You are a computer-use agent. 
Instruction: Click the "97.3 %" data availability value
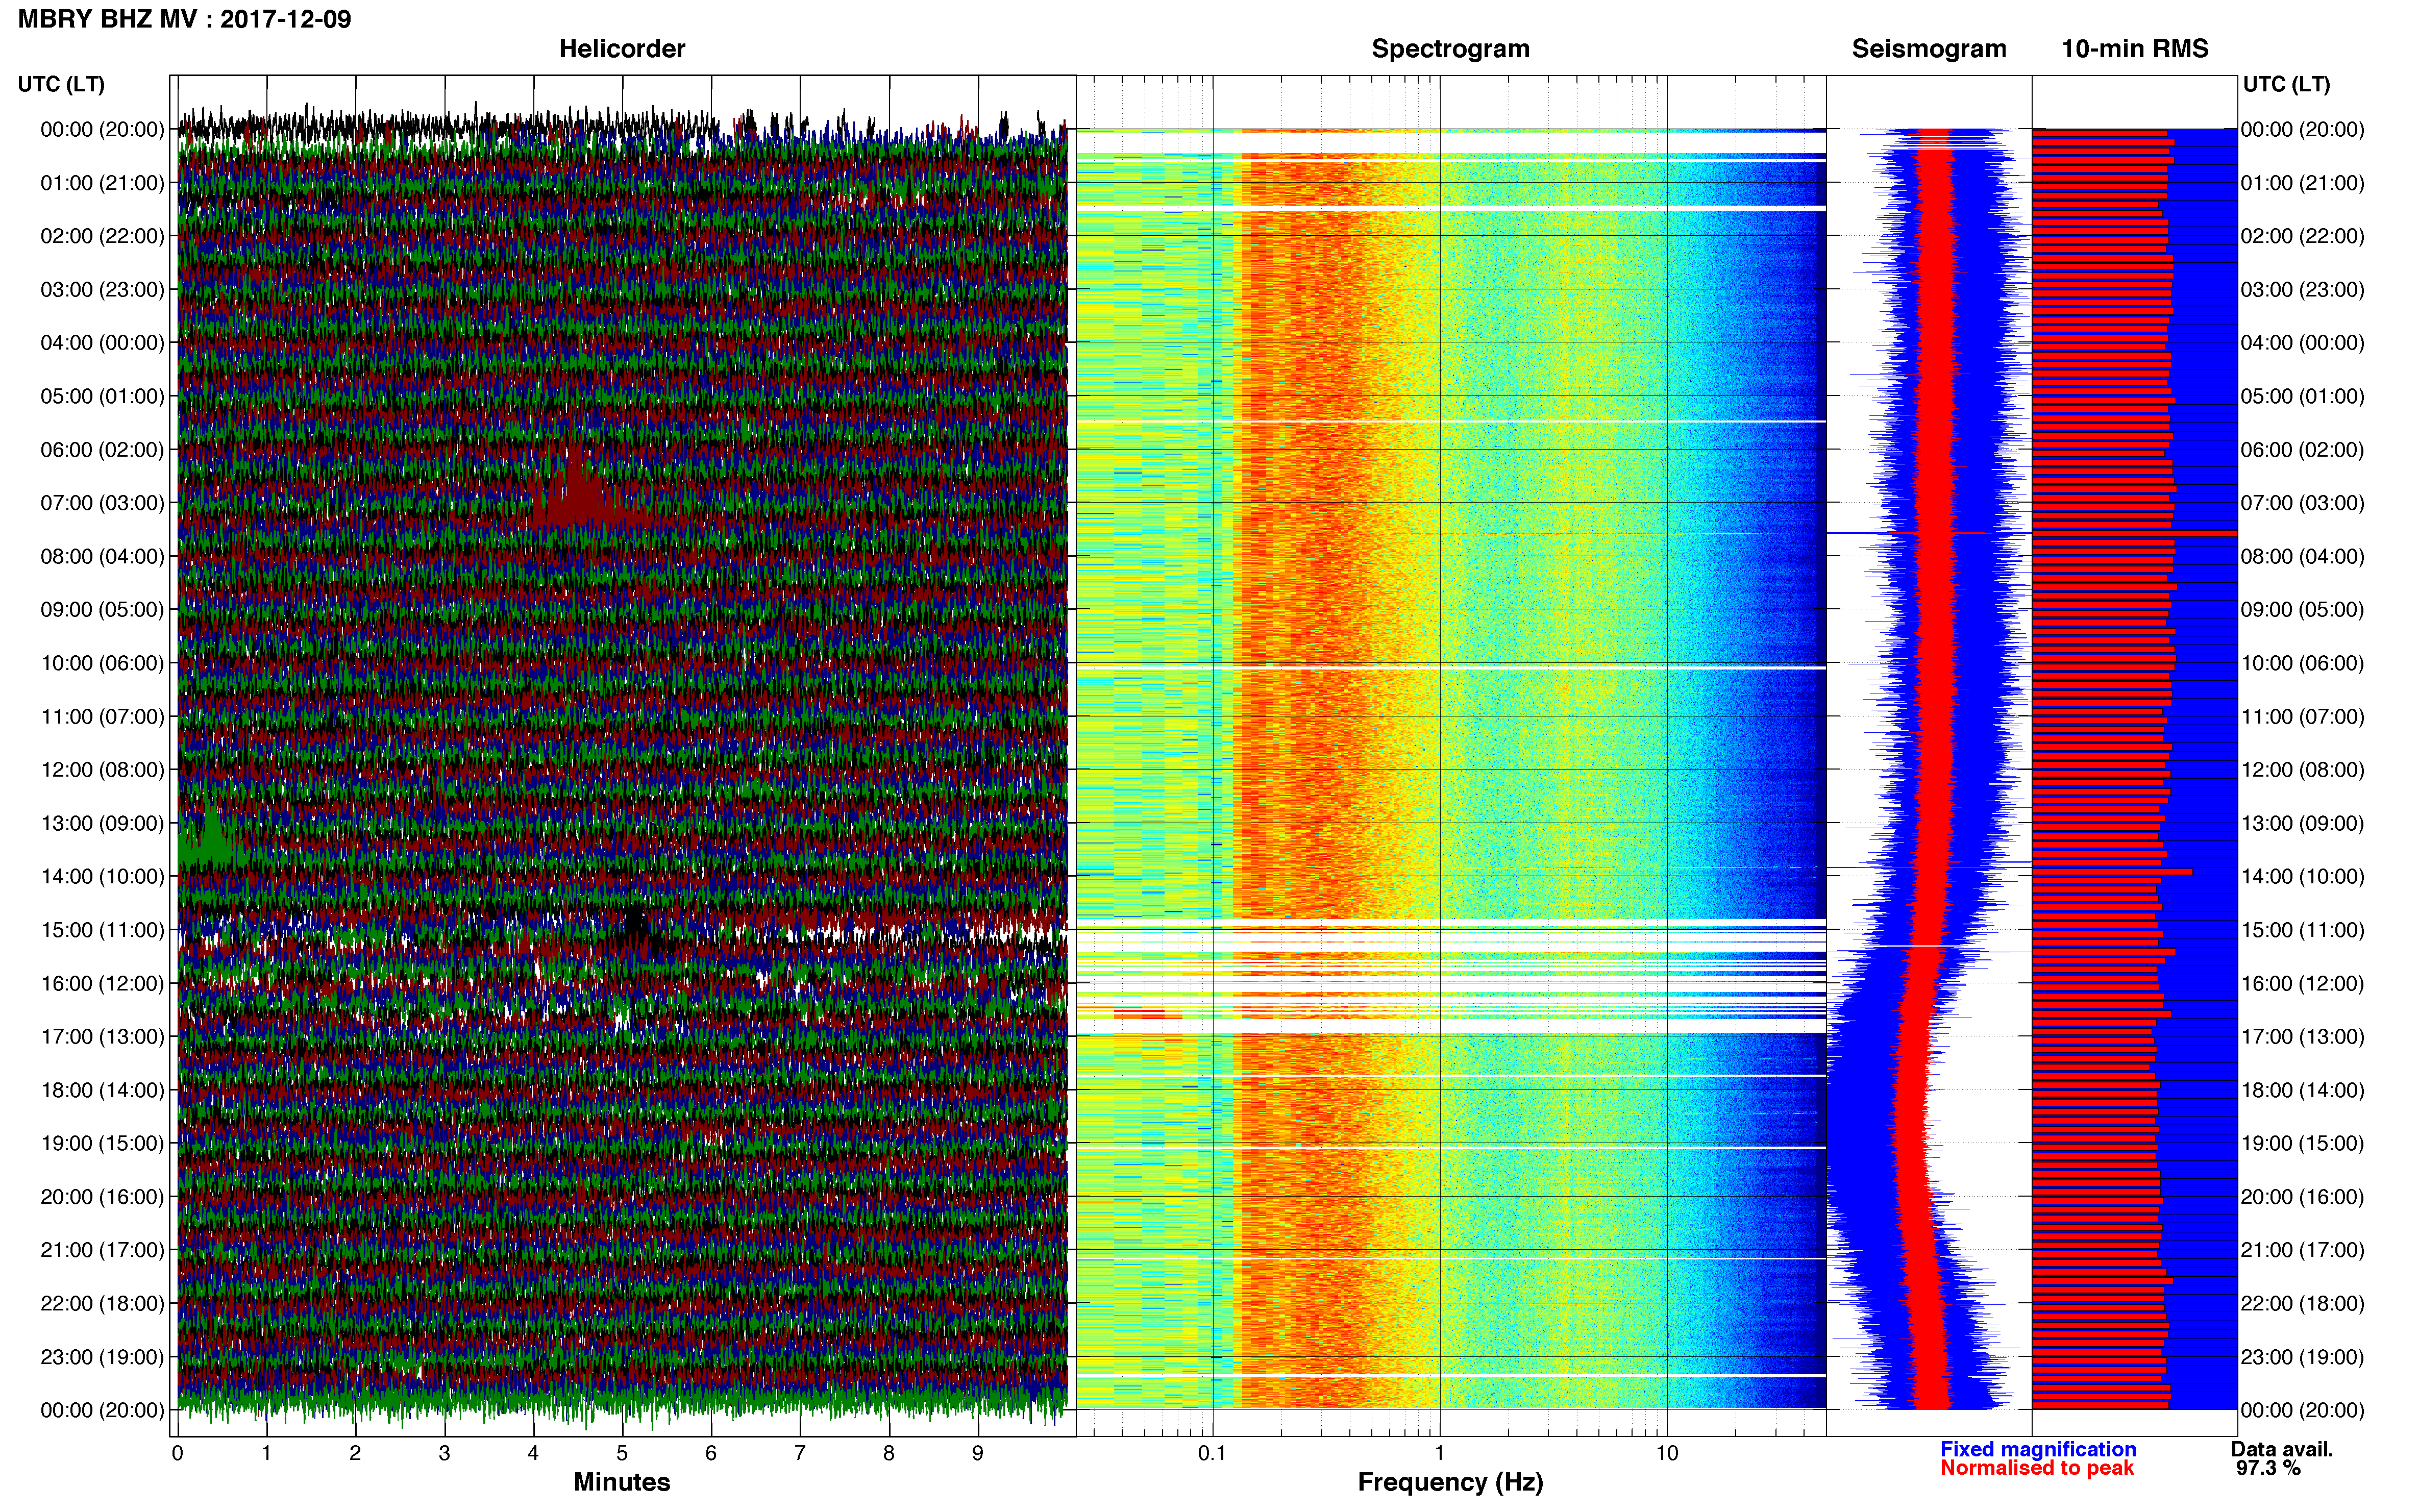pos(2268,1468)
